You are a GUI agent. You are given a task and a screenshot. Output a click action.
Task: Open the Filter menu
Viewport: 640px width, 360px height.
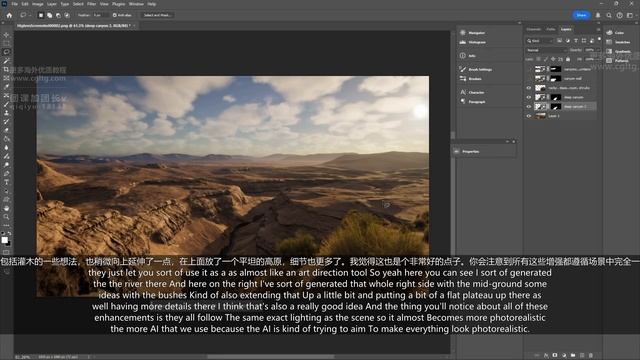[91, 4]
